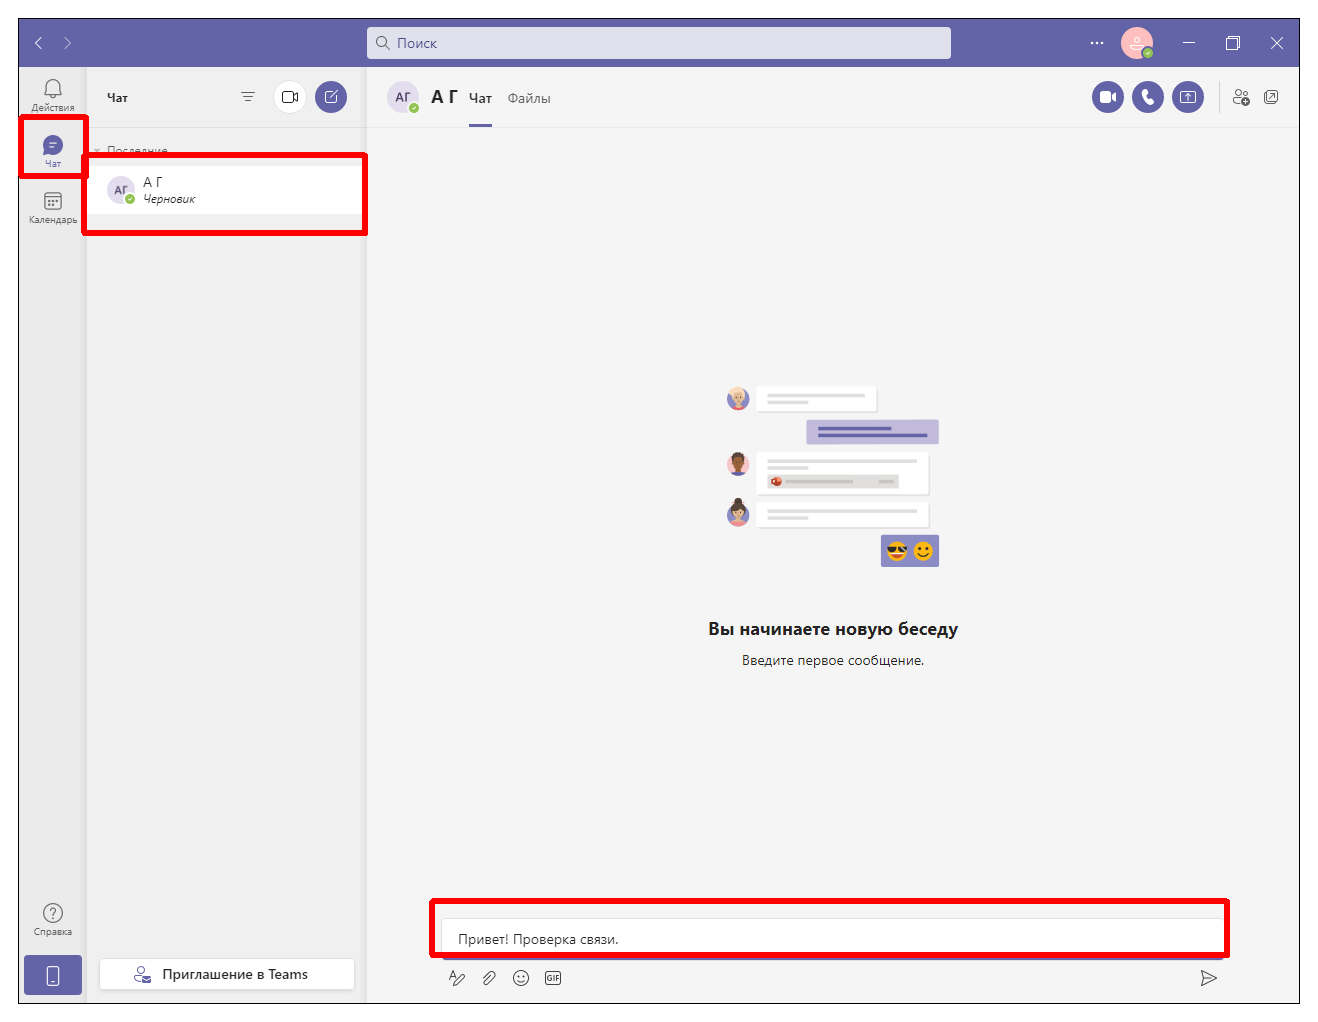Pop out the chat window
This screenshot has width=1318, height=1022.
1271,97
